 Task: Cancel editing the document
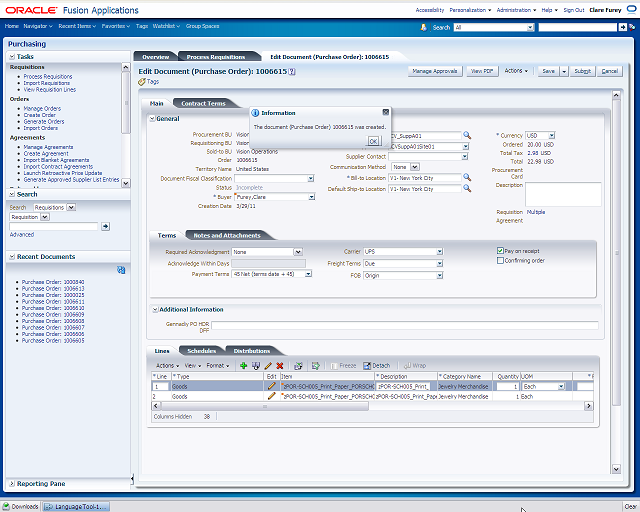click(609, 71)
